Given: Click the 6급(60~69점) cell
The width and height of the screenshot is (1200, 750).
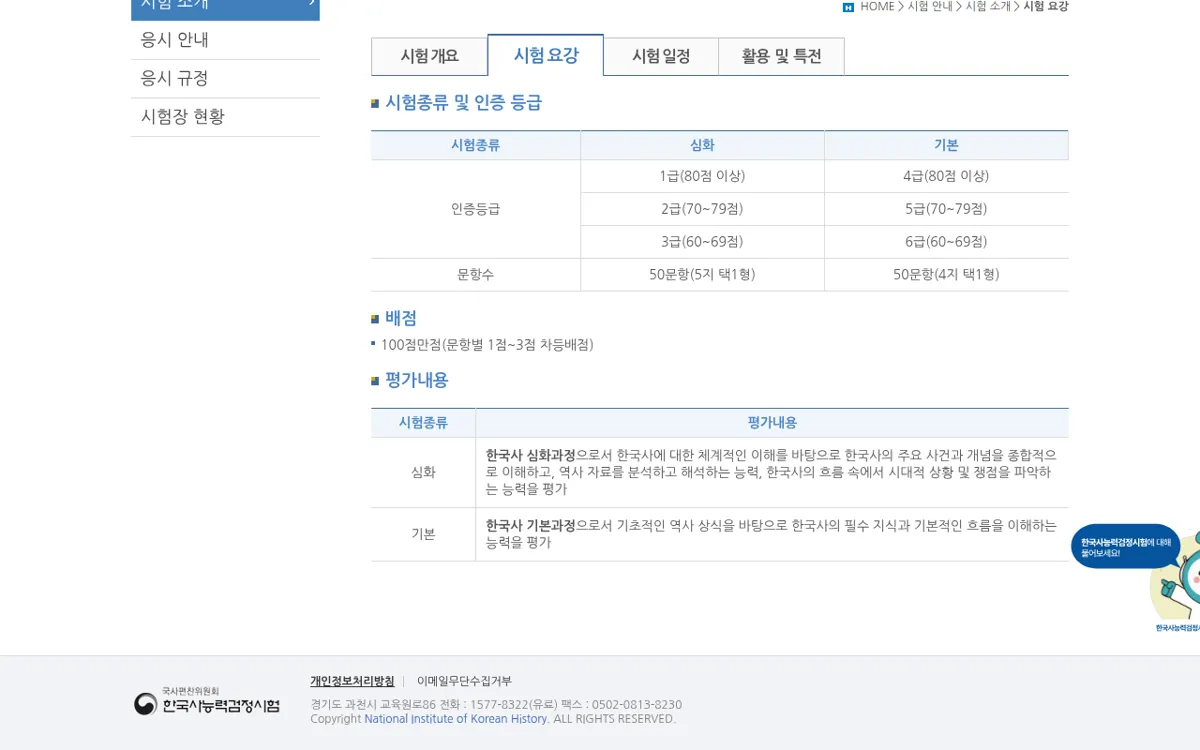Looking at the screenshot, I should pyautogui.click(x=946, y=242).
